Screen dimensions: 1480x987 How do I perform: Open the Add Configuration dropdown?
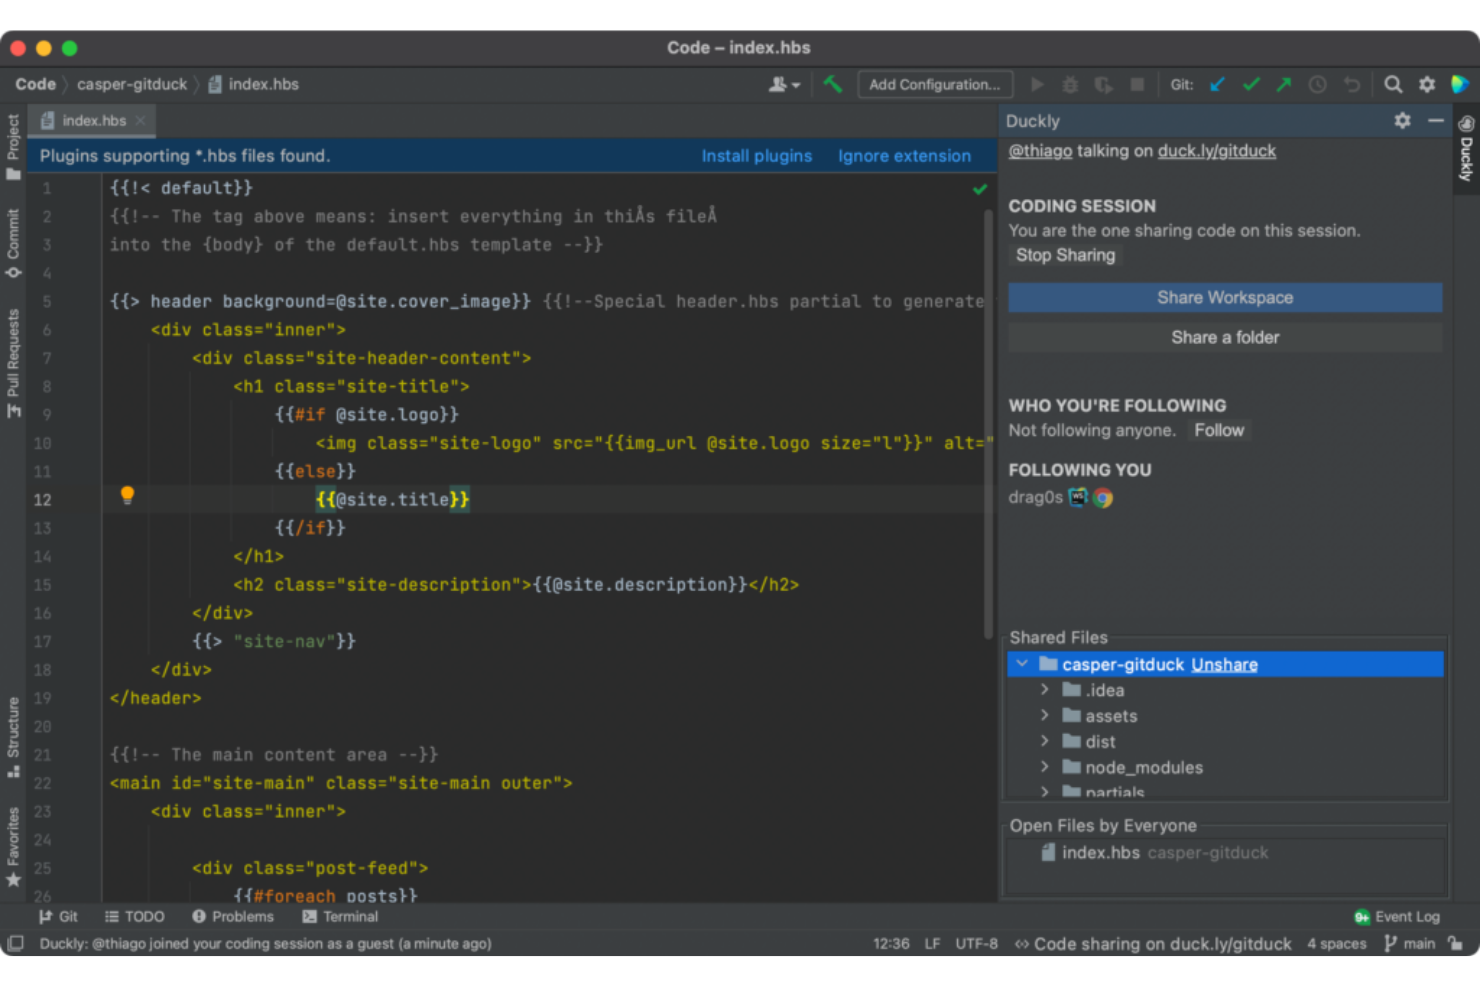[934, 84]
